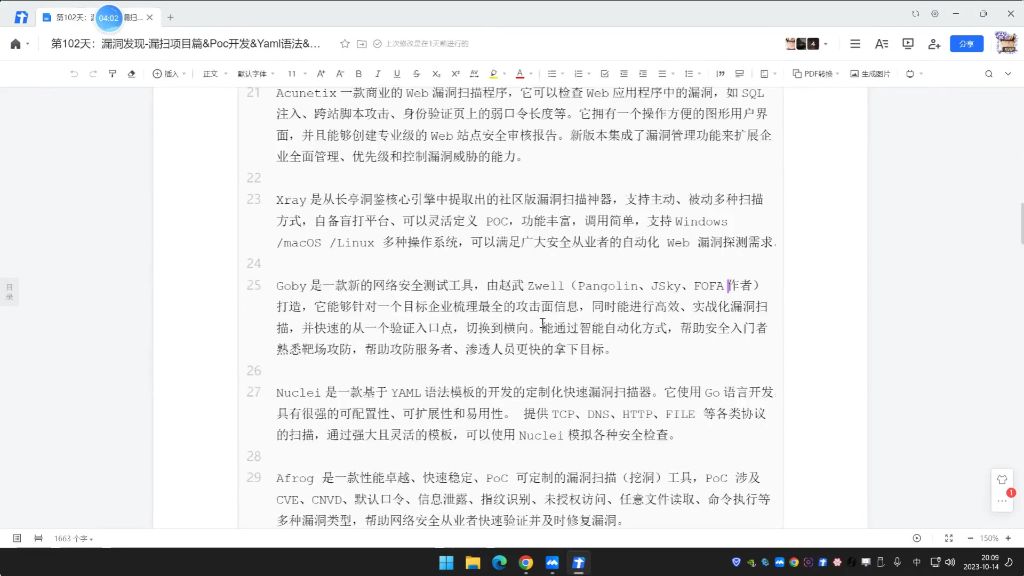1024x576 pixels.
Task: Apply yellow highlight color
Action: [494, 74]
